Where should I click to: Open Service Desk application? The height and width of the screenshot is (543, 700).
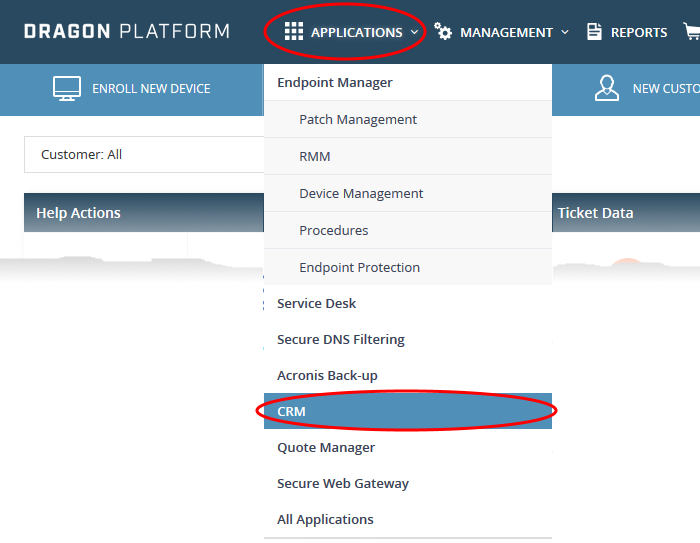point(408,303)
